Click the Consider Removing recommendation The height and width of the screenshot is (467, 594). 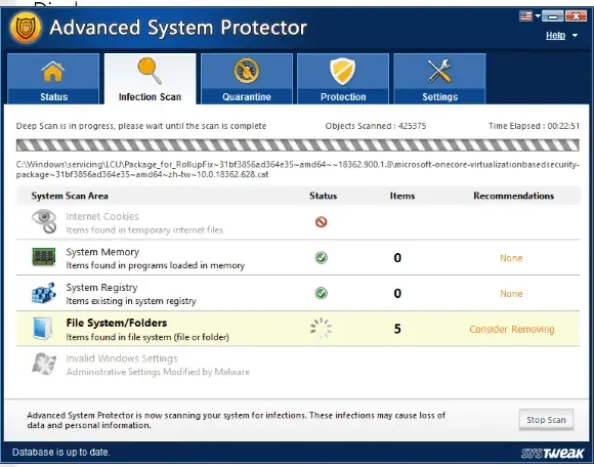(x=511, y=329)
